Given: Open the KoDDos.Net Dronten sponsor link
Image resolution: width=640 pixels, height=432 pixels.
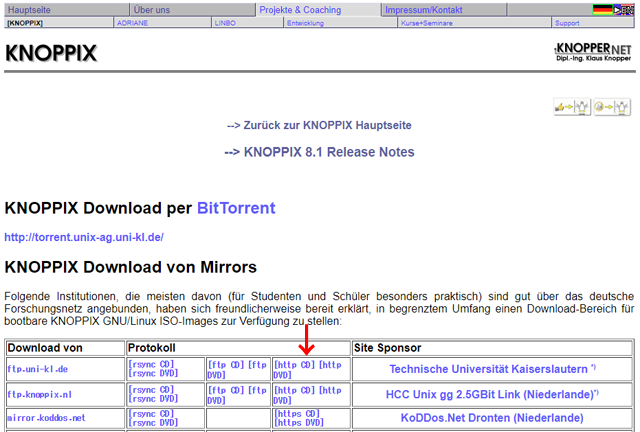Looking at the screenshot, I should coord(492,418).
